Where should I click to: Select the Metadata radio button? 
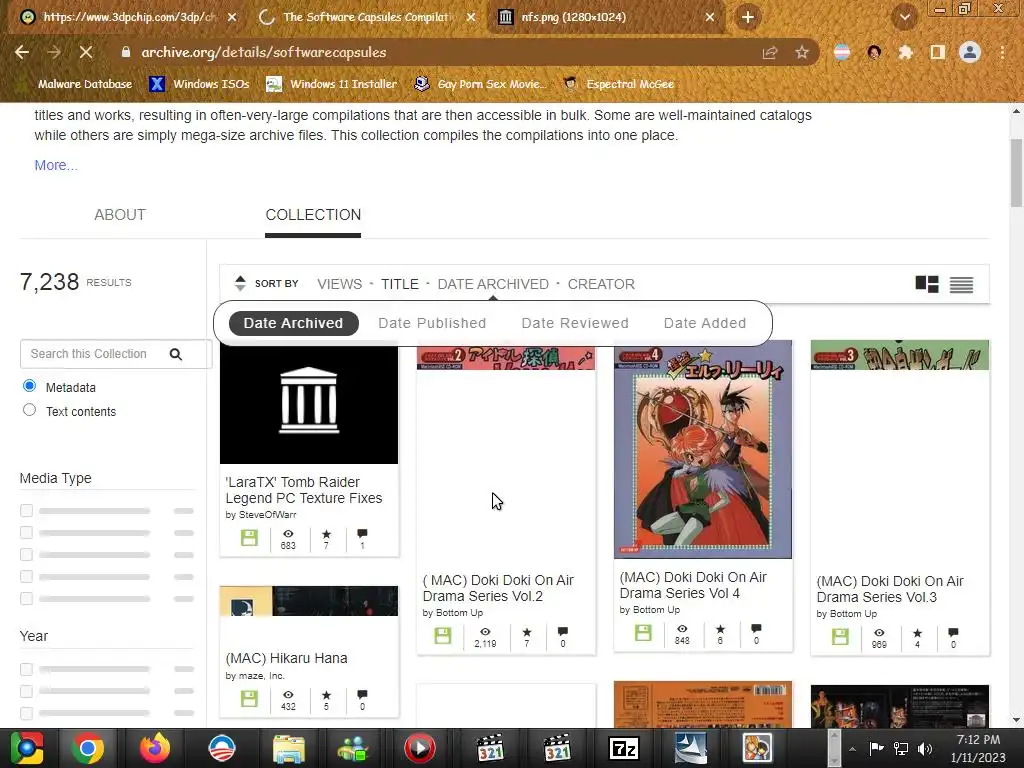(x=29, y=386)
